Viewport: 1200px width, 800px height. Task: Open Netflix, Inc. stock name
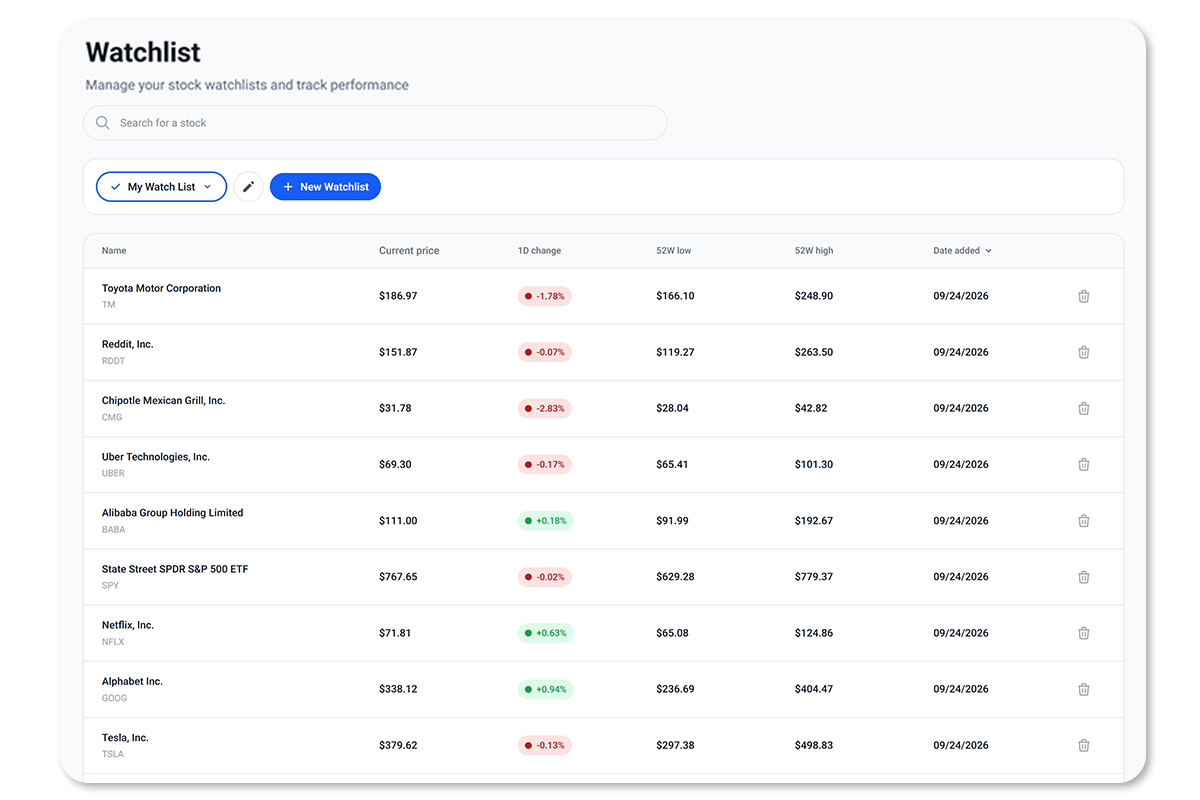point(128,625)
